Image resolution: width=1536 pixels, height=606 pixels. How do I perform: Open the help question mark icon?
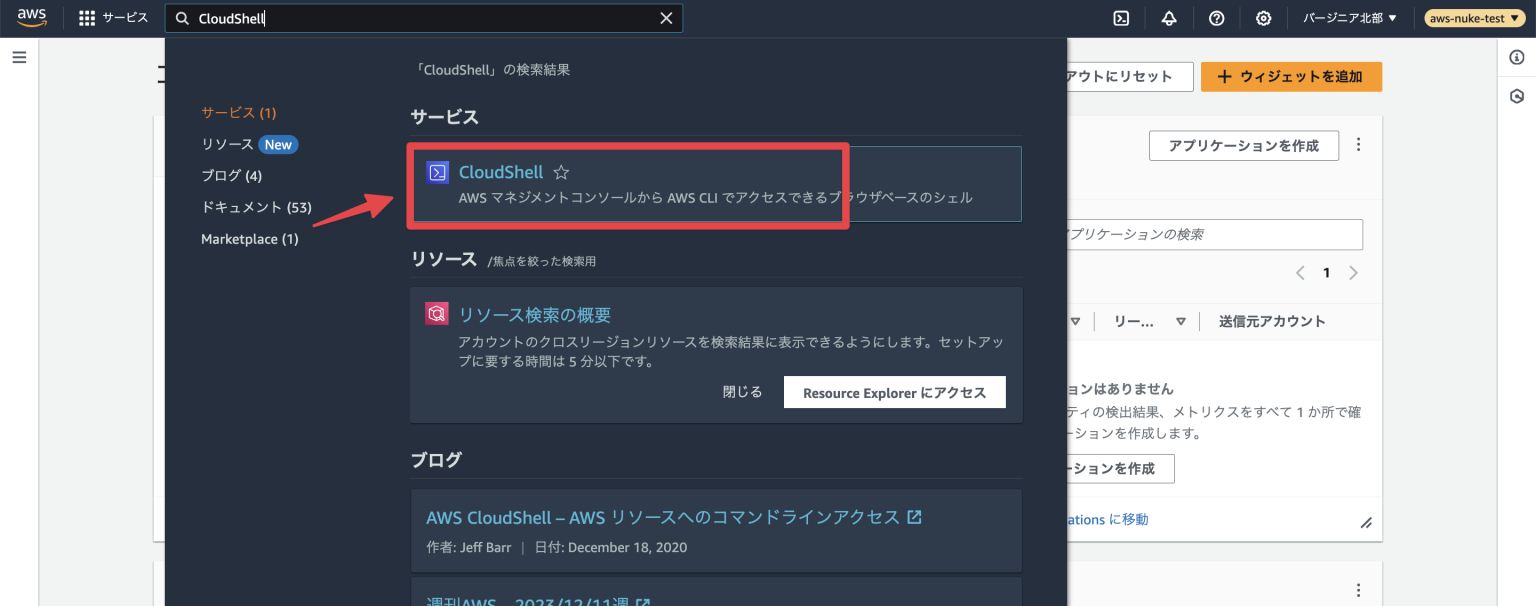[x=1216, y=18]
